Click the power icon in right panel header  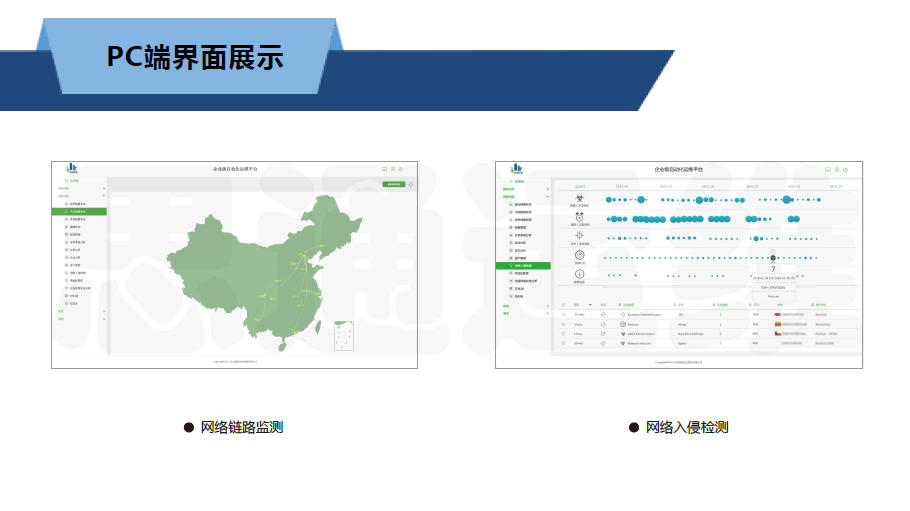(x=846, y=169)
